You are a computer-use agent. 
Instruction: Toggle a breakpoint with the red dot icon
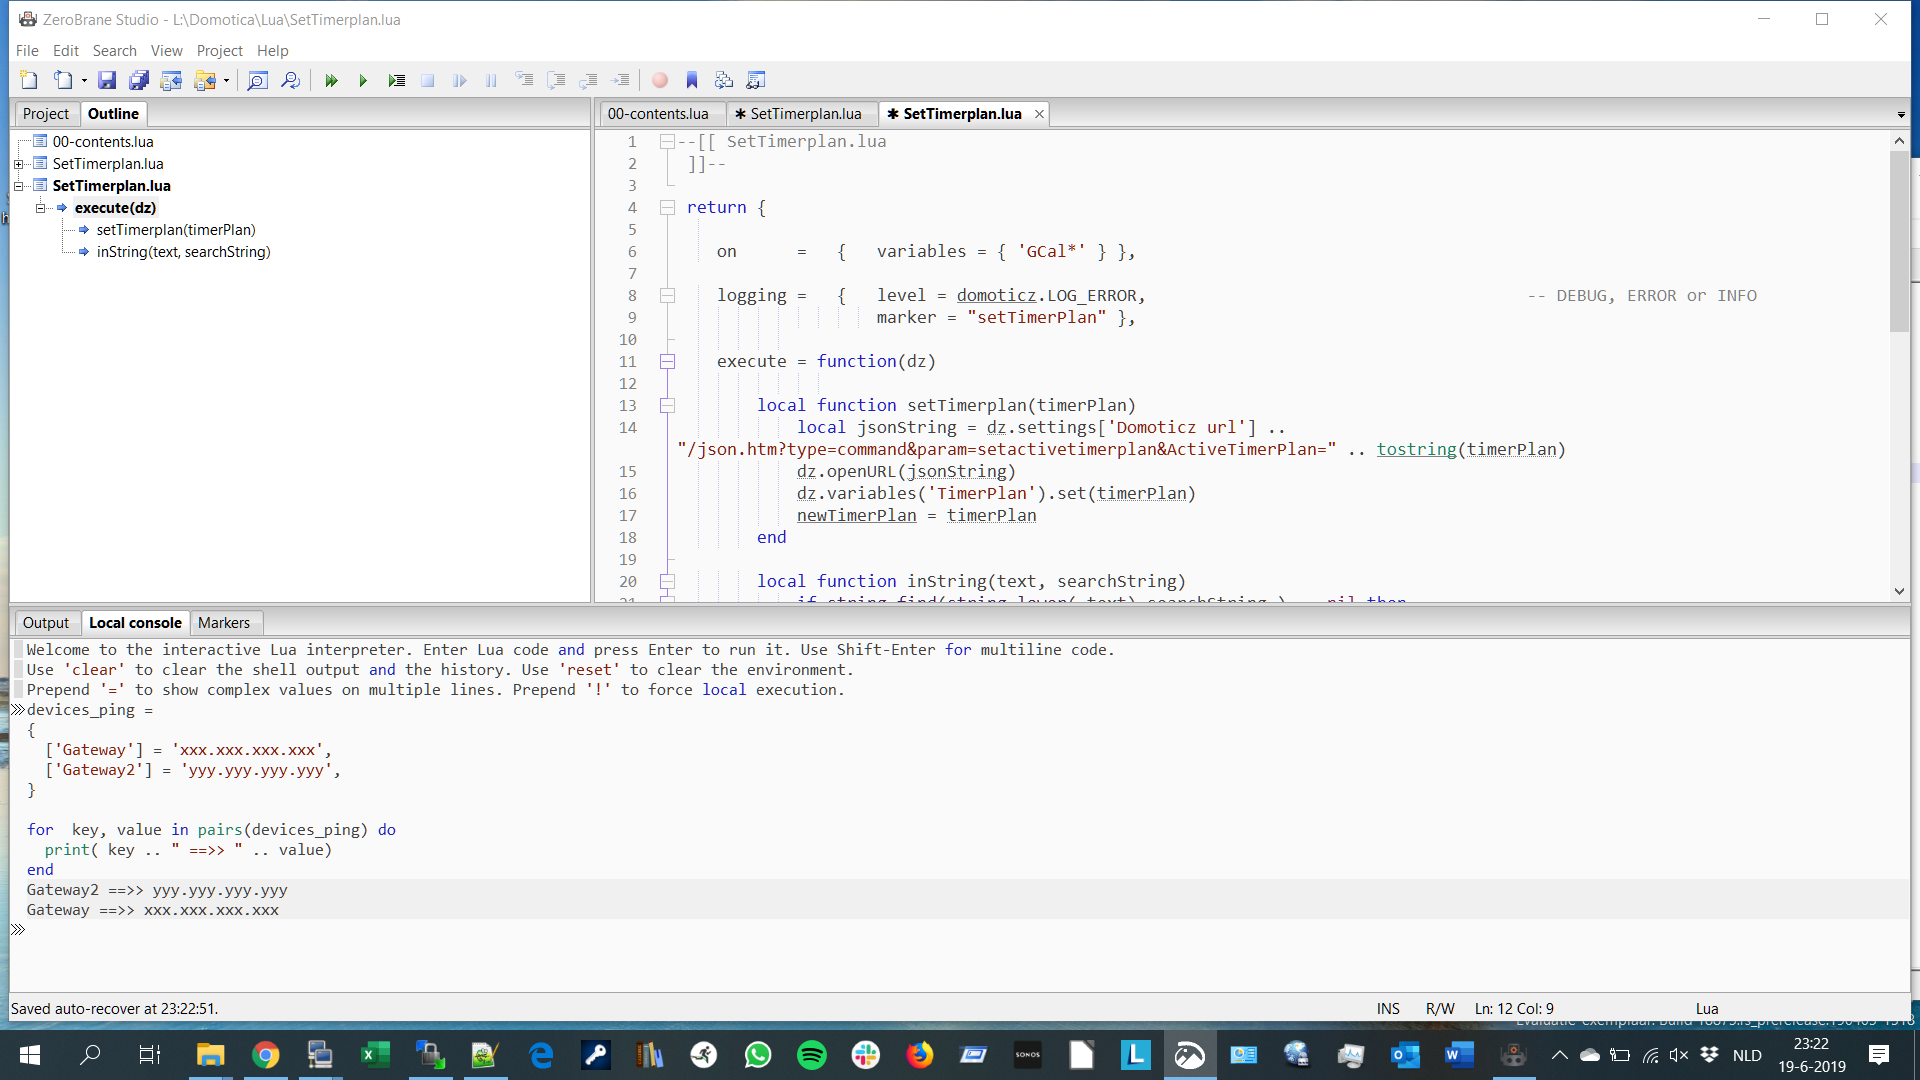click(x=660, y=80)
